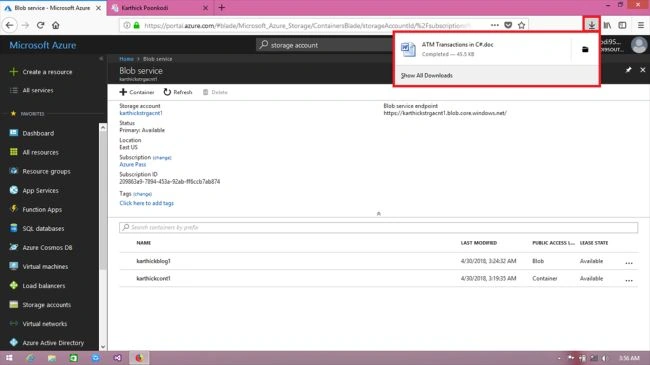Click the Delete toolbar button
The height and width of the screenshot is (365, 650).
[x=215, y=92]
